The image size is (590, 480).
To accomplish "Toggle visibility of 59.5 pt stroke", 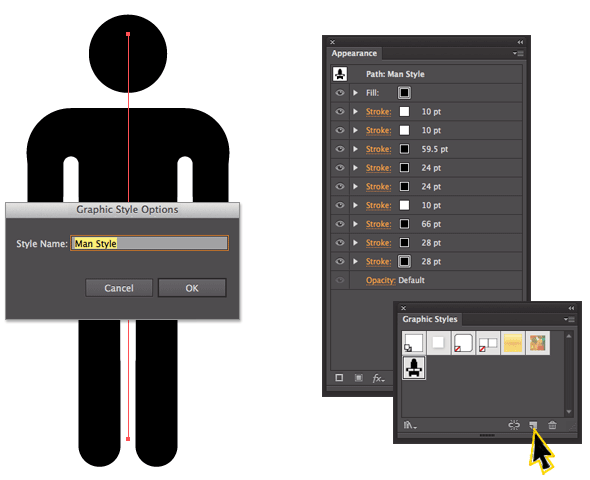I will 340,149.
